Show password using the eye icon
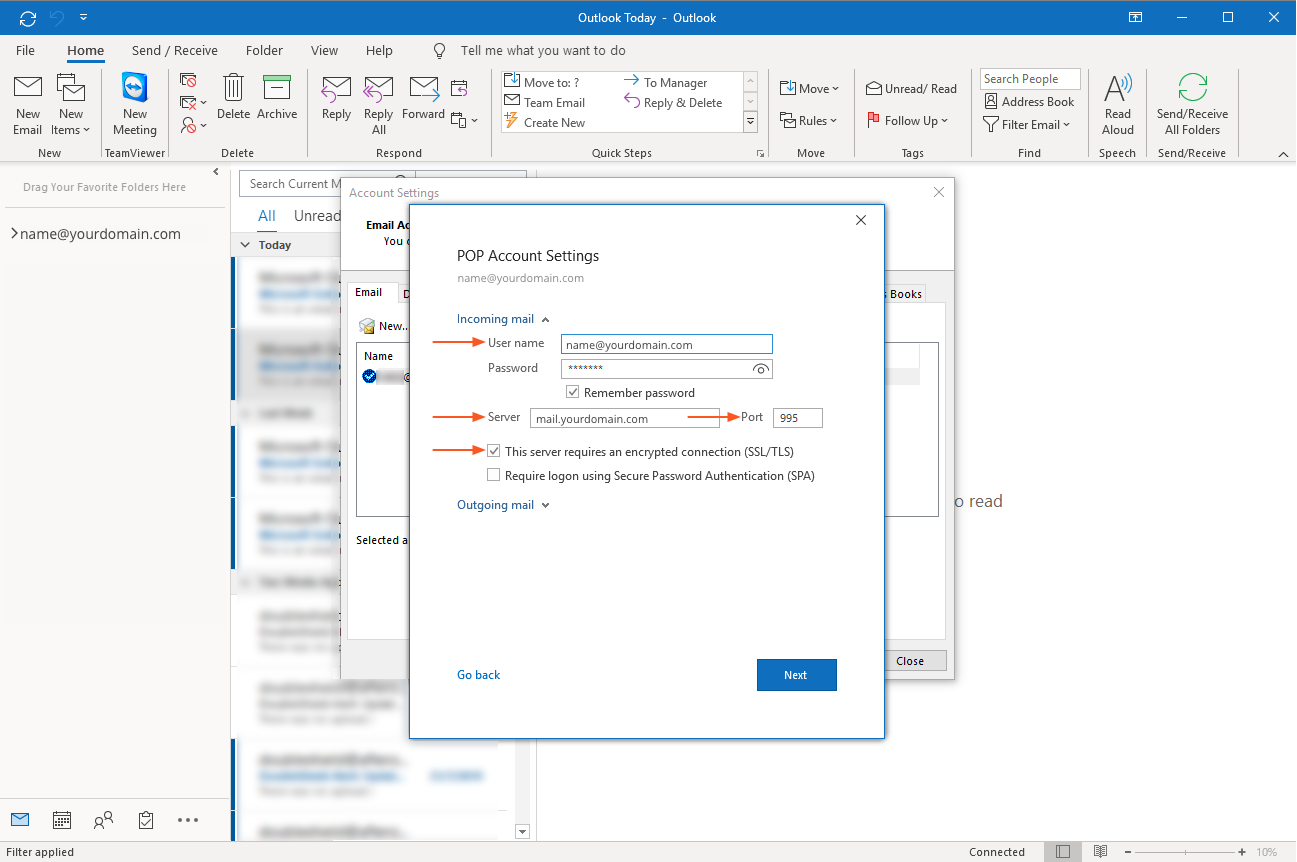The image size is (1297, 862). pyautogui.click(x=761, y=369)
